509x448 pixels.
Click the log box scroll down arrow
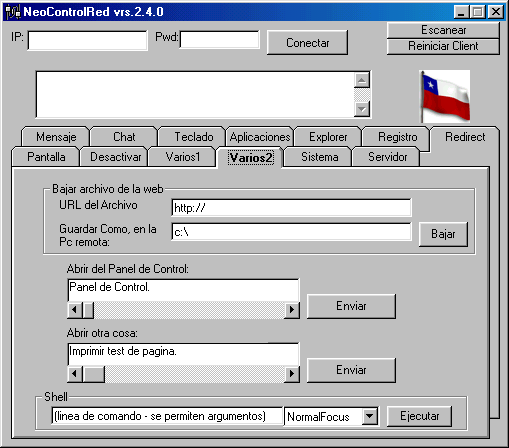pyautogui.click(x=362, y=109)
